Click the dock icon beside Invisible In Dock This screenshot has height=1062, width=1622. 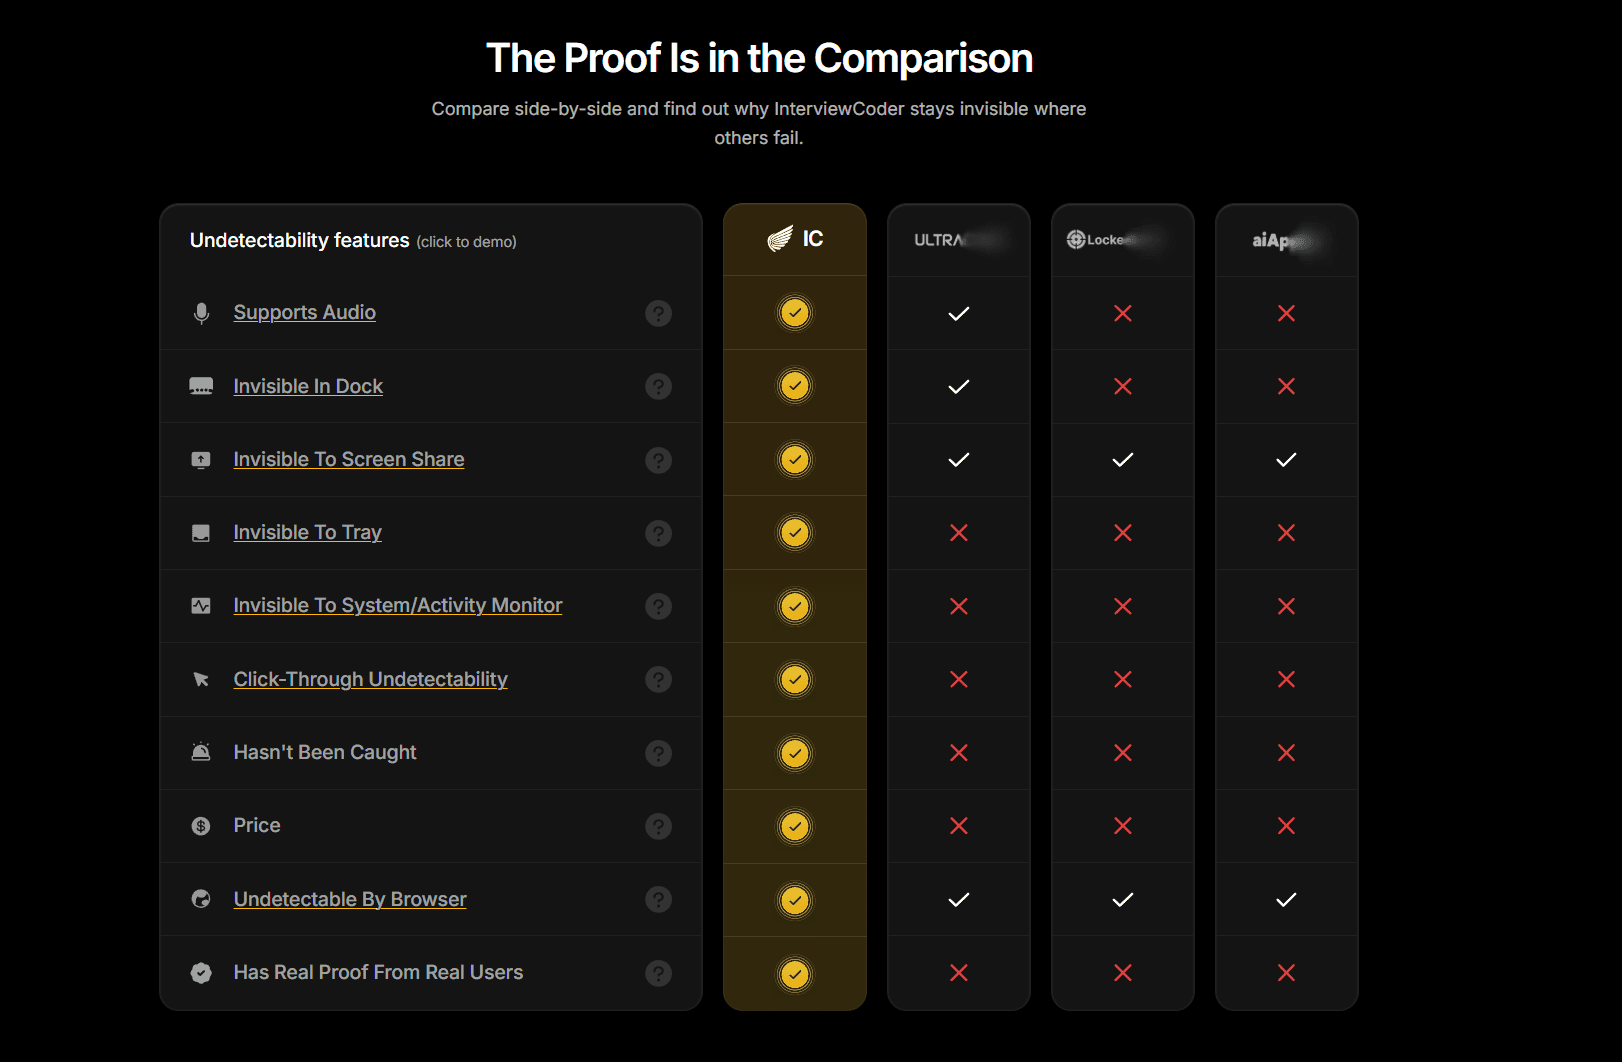pyautogui.click(x=201, y=386)
